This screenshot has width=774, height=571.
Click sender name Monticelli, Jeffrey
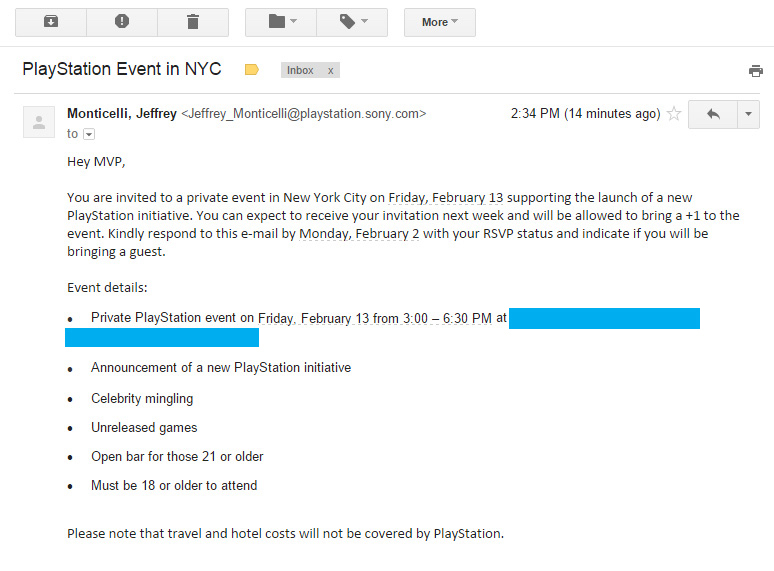pos(121,114)
